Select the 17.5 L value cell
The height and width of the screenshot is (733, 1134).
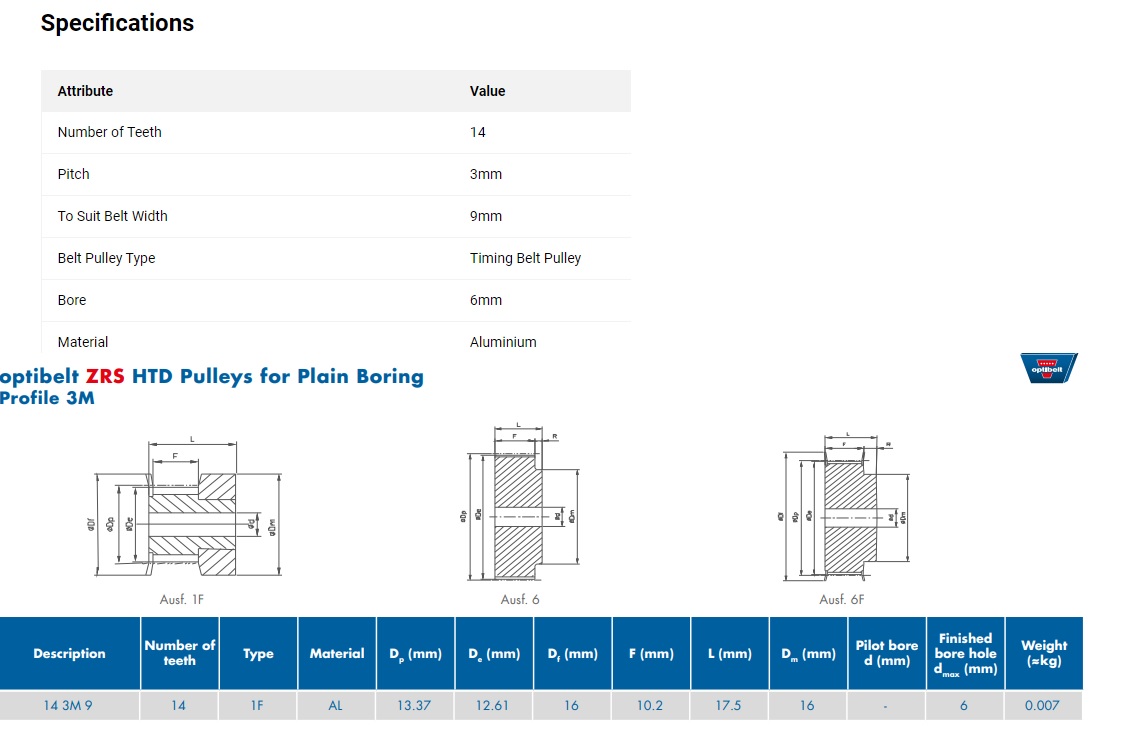tap(728, 706)
